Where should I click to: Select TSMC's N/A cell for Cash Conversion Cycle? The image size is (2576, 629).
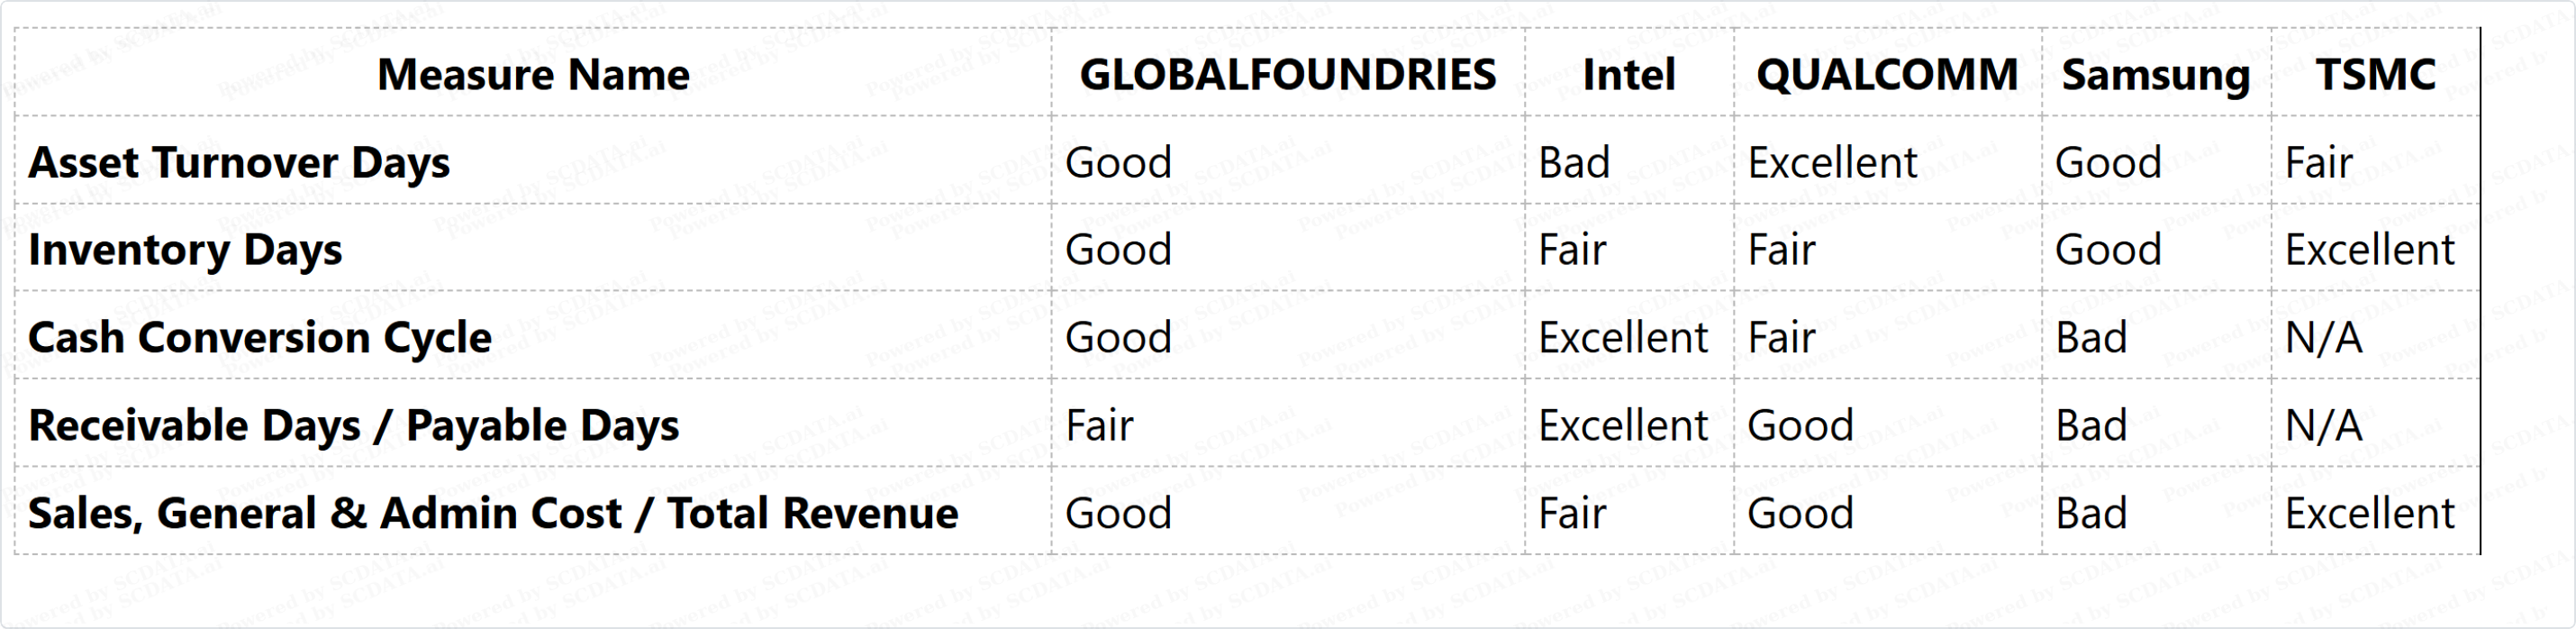coord(2324,338)
